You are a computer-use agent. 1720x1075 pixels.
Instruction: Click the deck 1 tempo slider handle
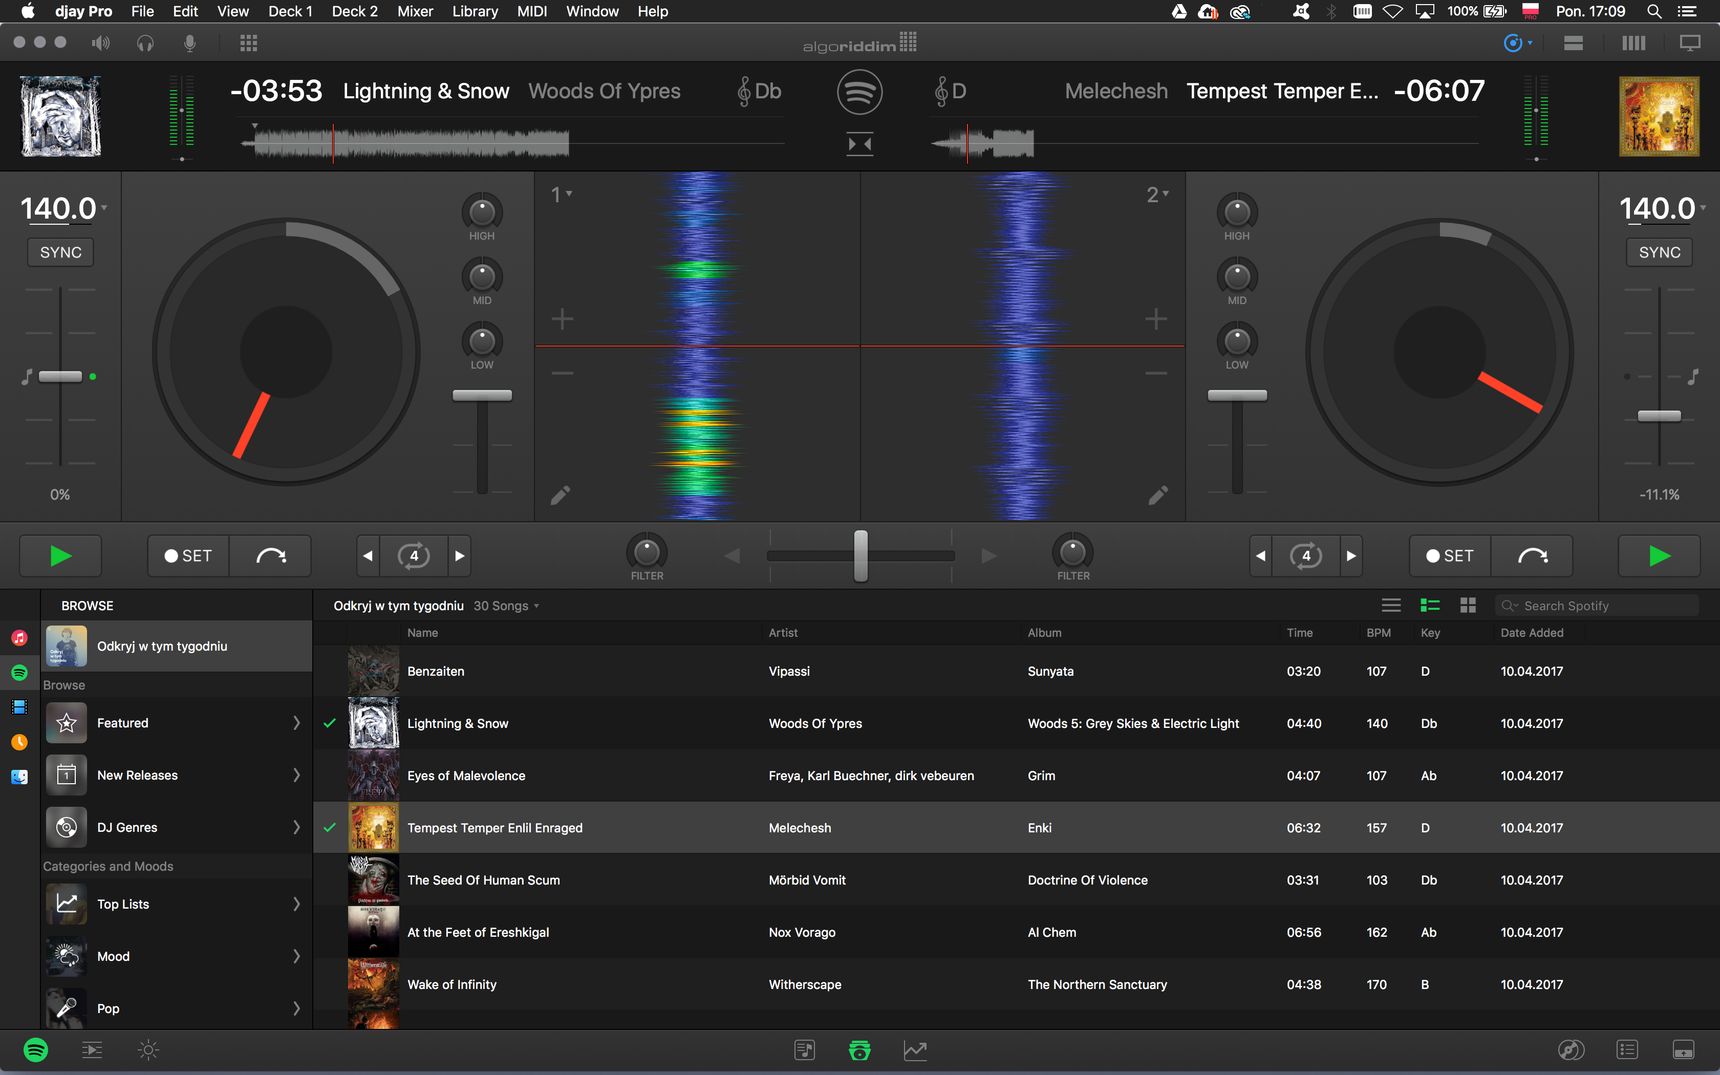[x=60, y=376]
